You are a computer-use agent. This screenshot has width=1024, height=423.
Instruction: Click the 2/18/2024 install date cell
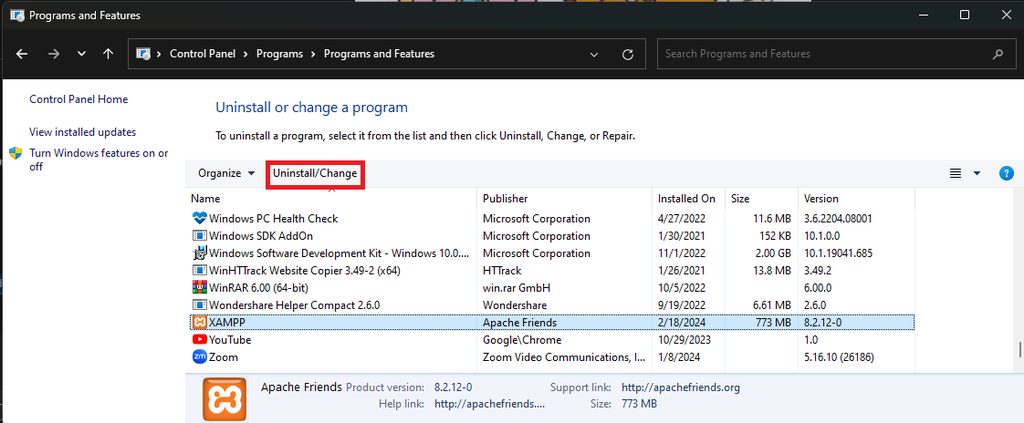(681, 322)
